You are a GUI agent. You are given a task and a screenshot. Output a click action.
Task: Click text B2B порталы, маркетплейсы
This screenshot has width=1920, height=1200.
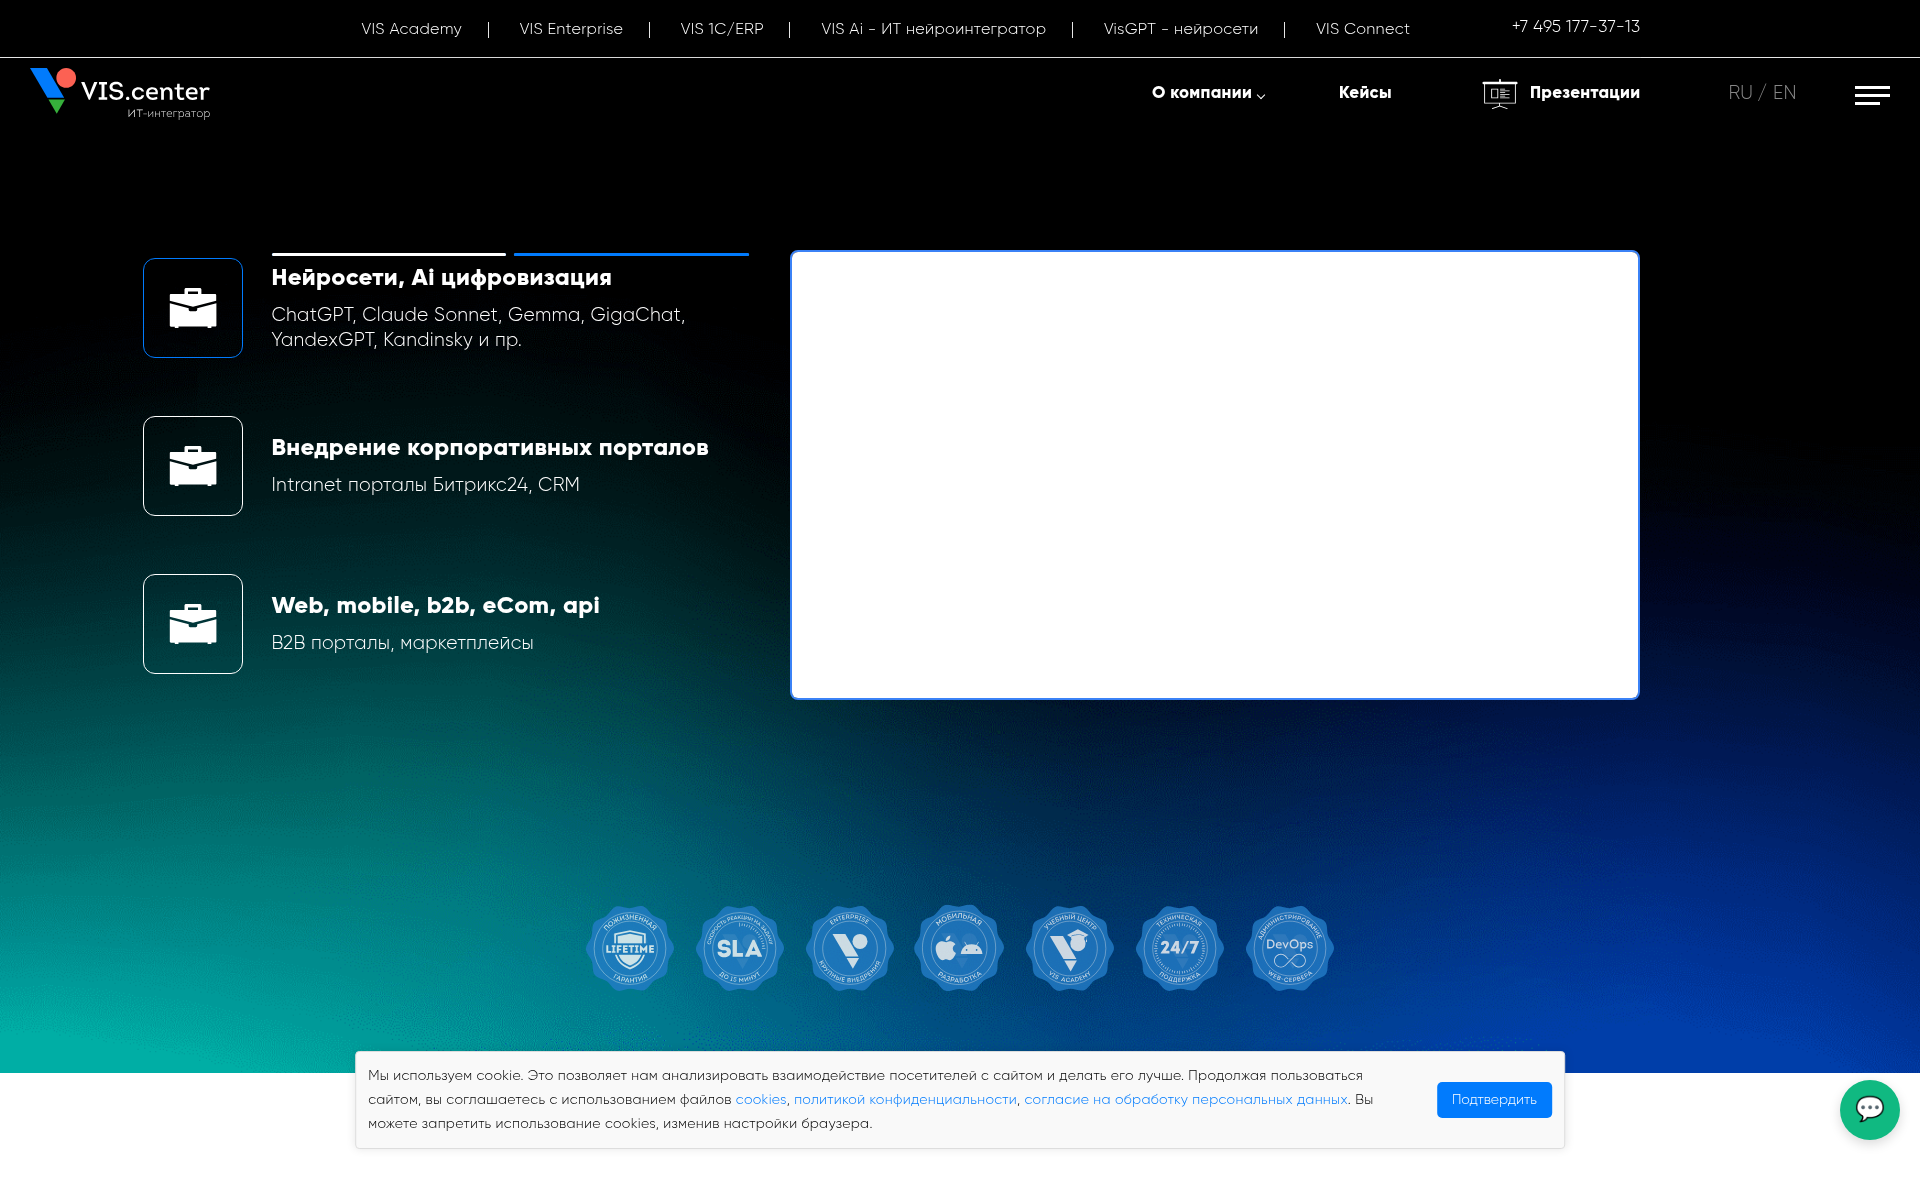click(x=402, y=643)
